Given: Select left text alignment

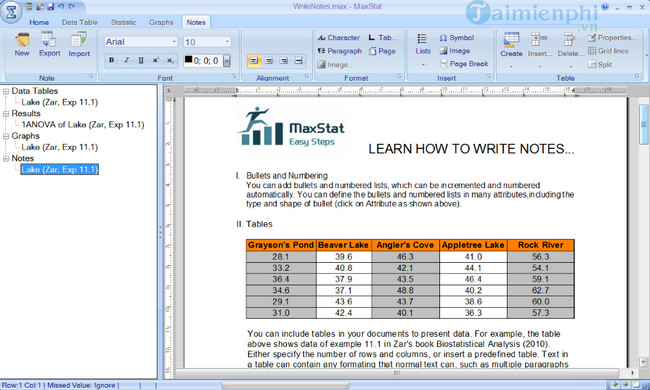Looking at the screenshot, I should [x=254, y=61].
